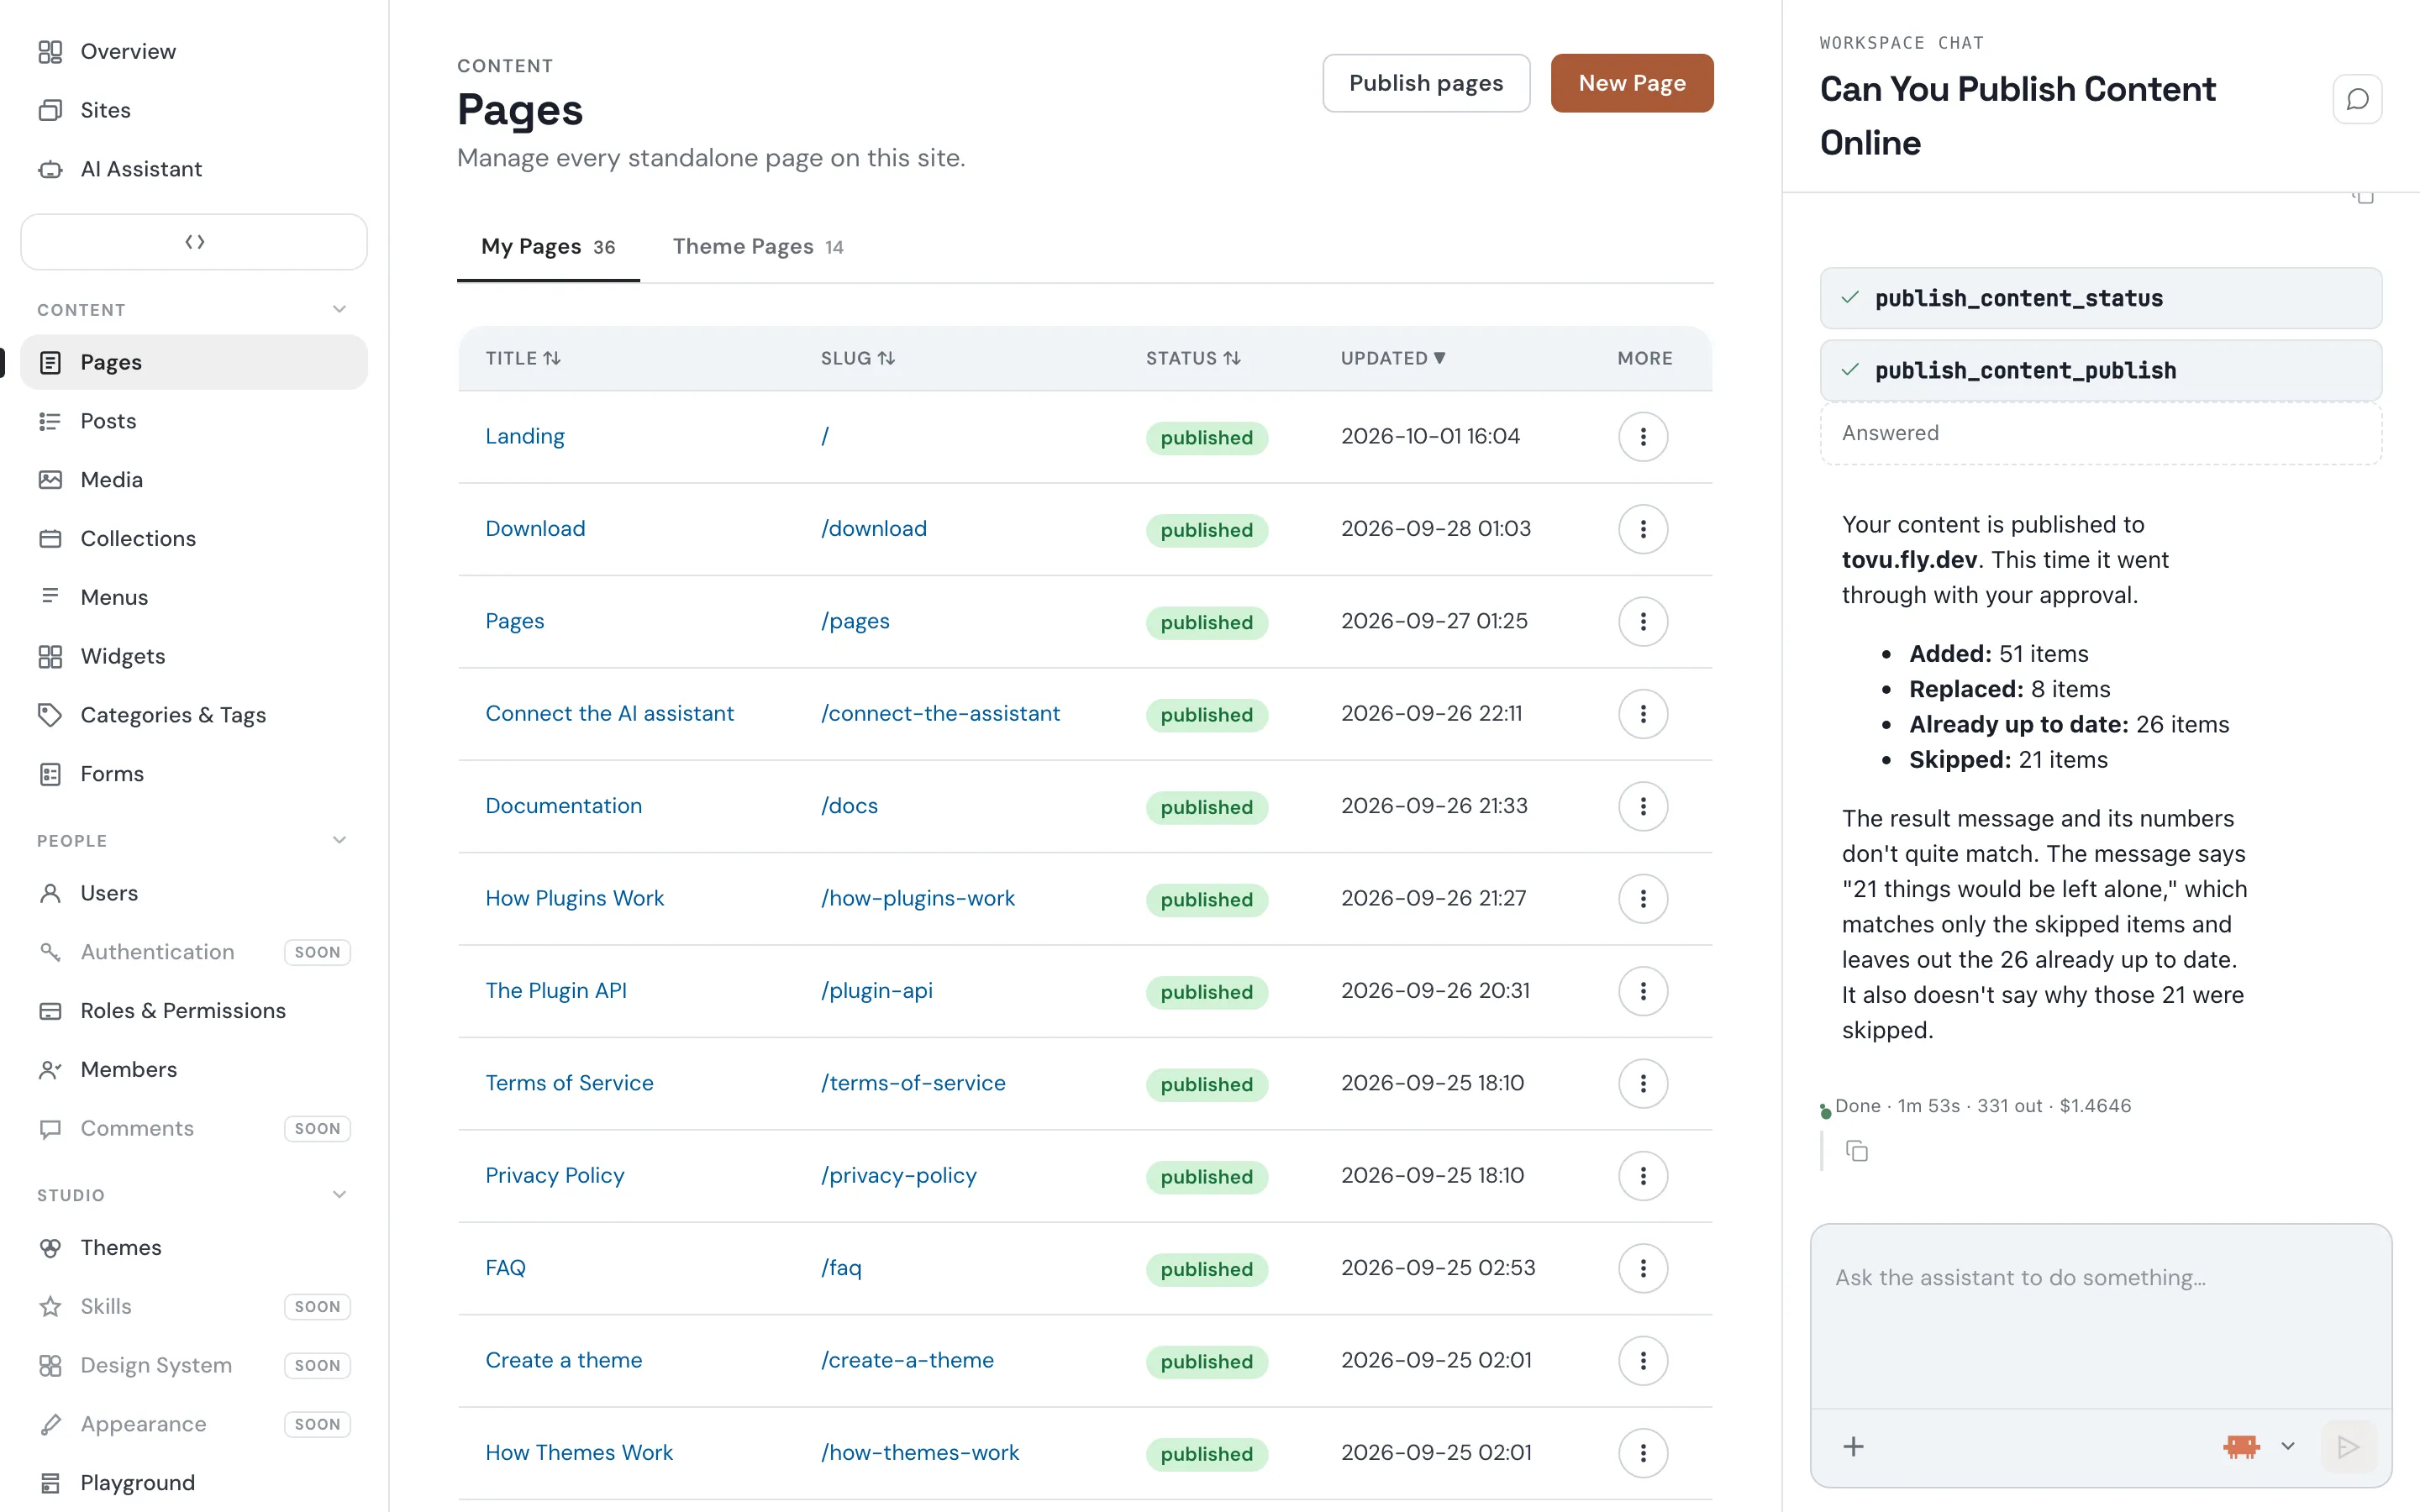Viewport: 2420px width, 1512px height.
Task: Expand the publish_content_publish tool call
Action: 2100,370
